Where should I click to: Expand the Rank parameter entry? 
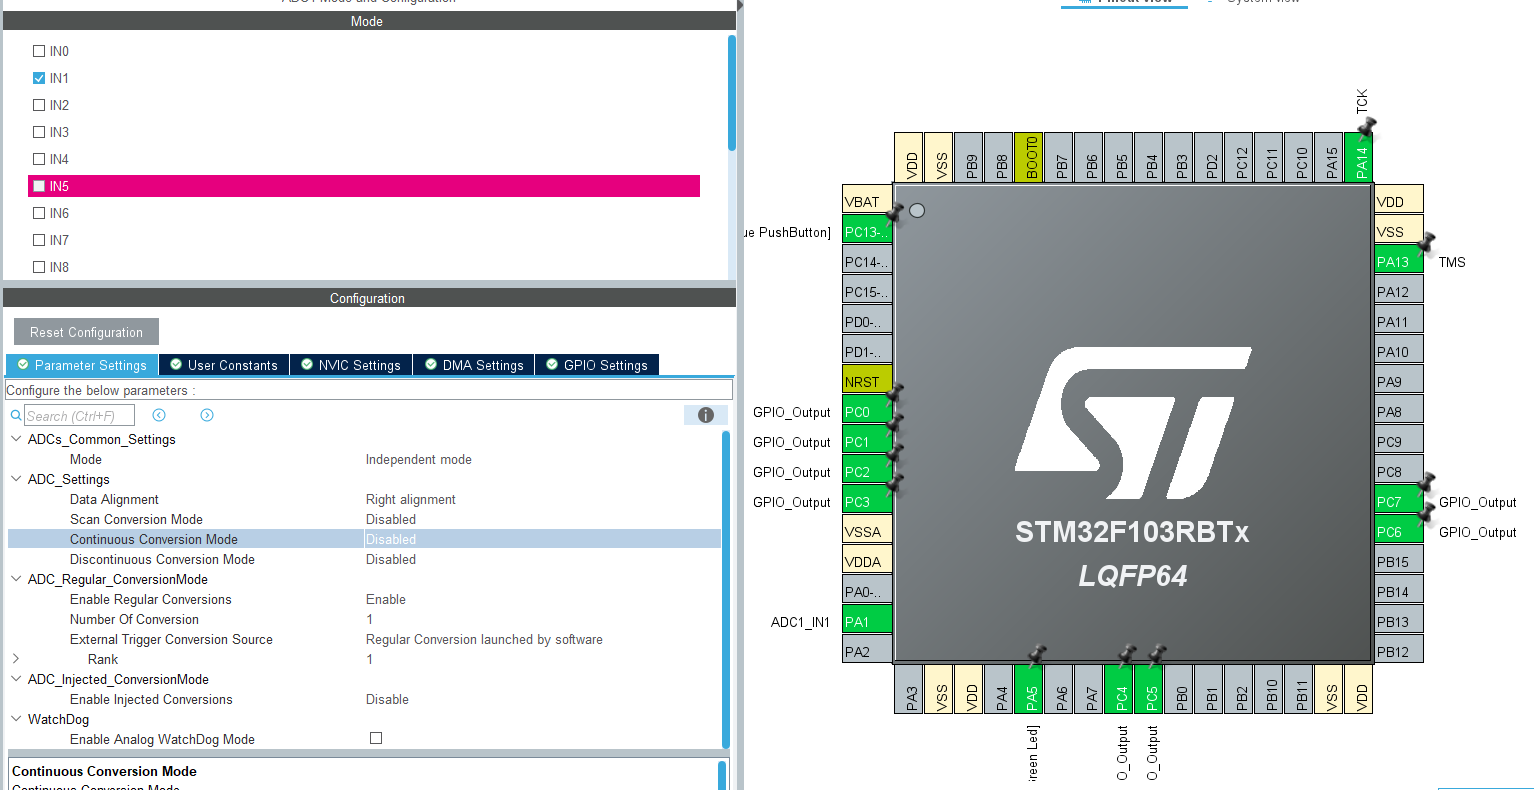[15, 659]
